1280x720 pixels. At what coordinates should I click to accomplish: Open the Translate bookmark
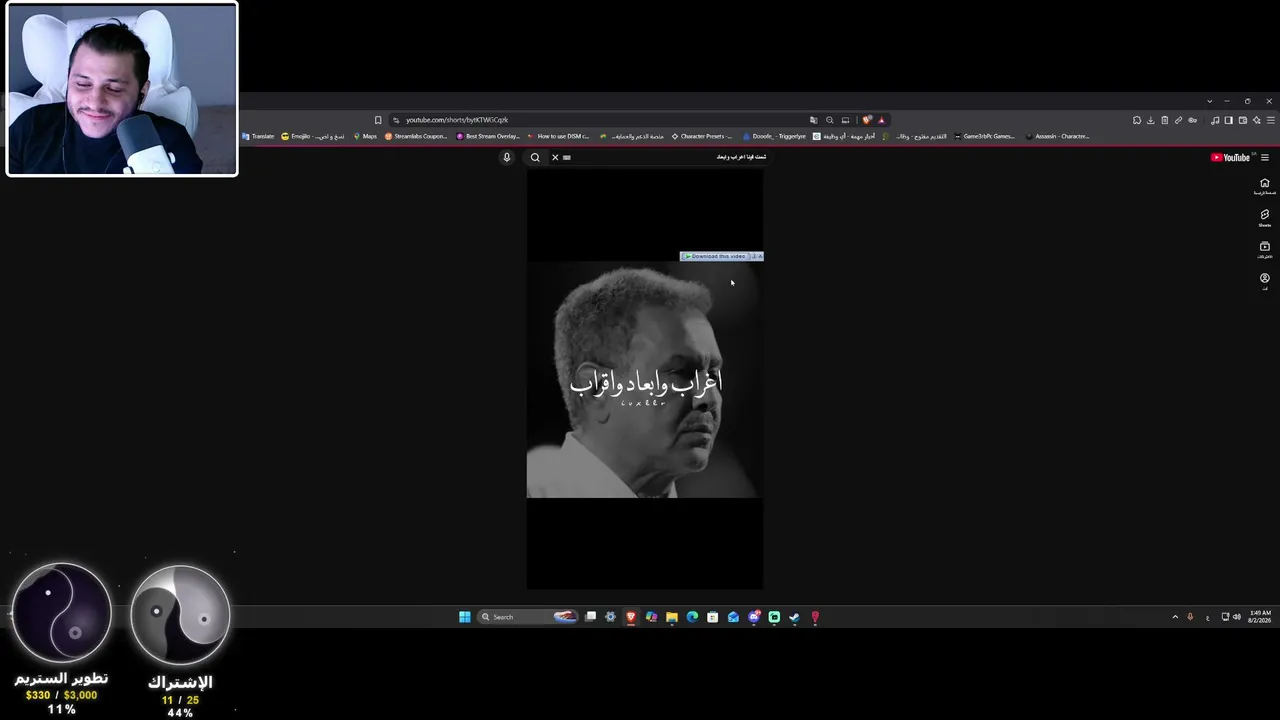click(x=258, y=136)
